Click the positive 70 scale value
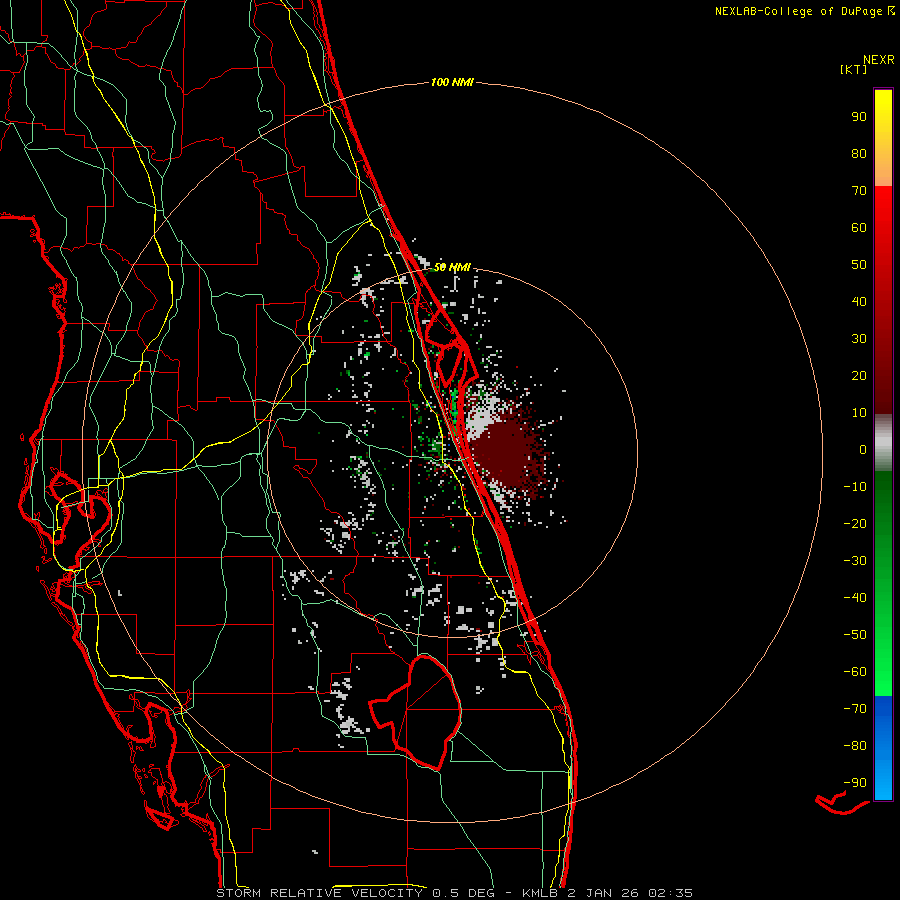Viewport: 900px width, 900px height. coord(859,191)
